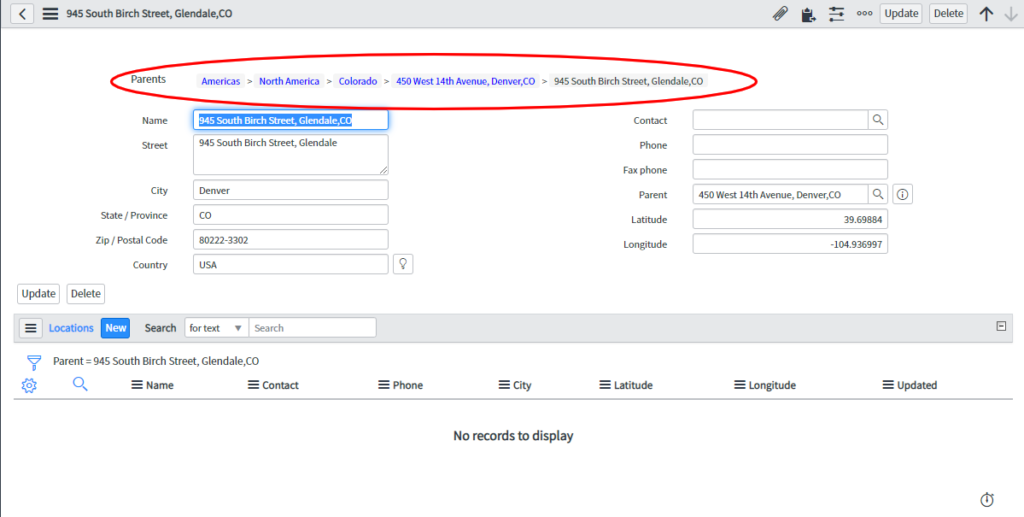The image size is (1024, 517).
Task: Open City column header menu
Action: click(x=504, y=385)
